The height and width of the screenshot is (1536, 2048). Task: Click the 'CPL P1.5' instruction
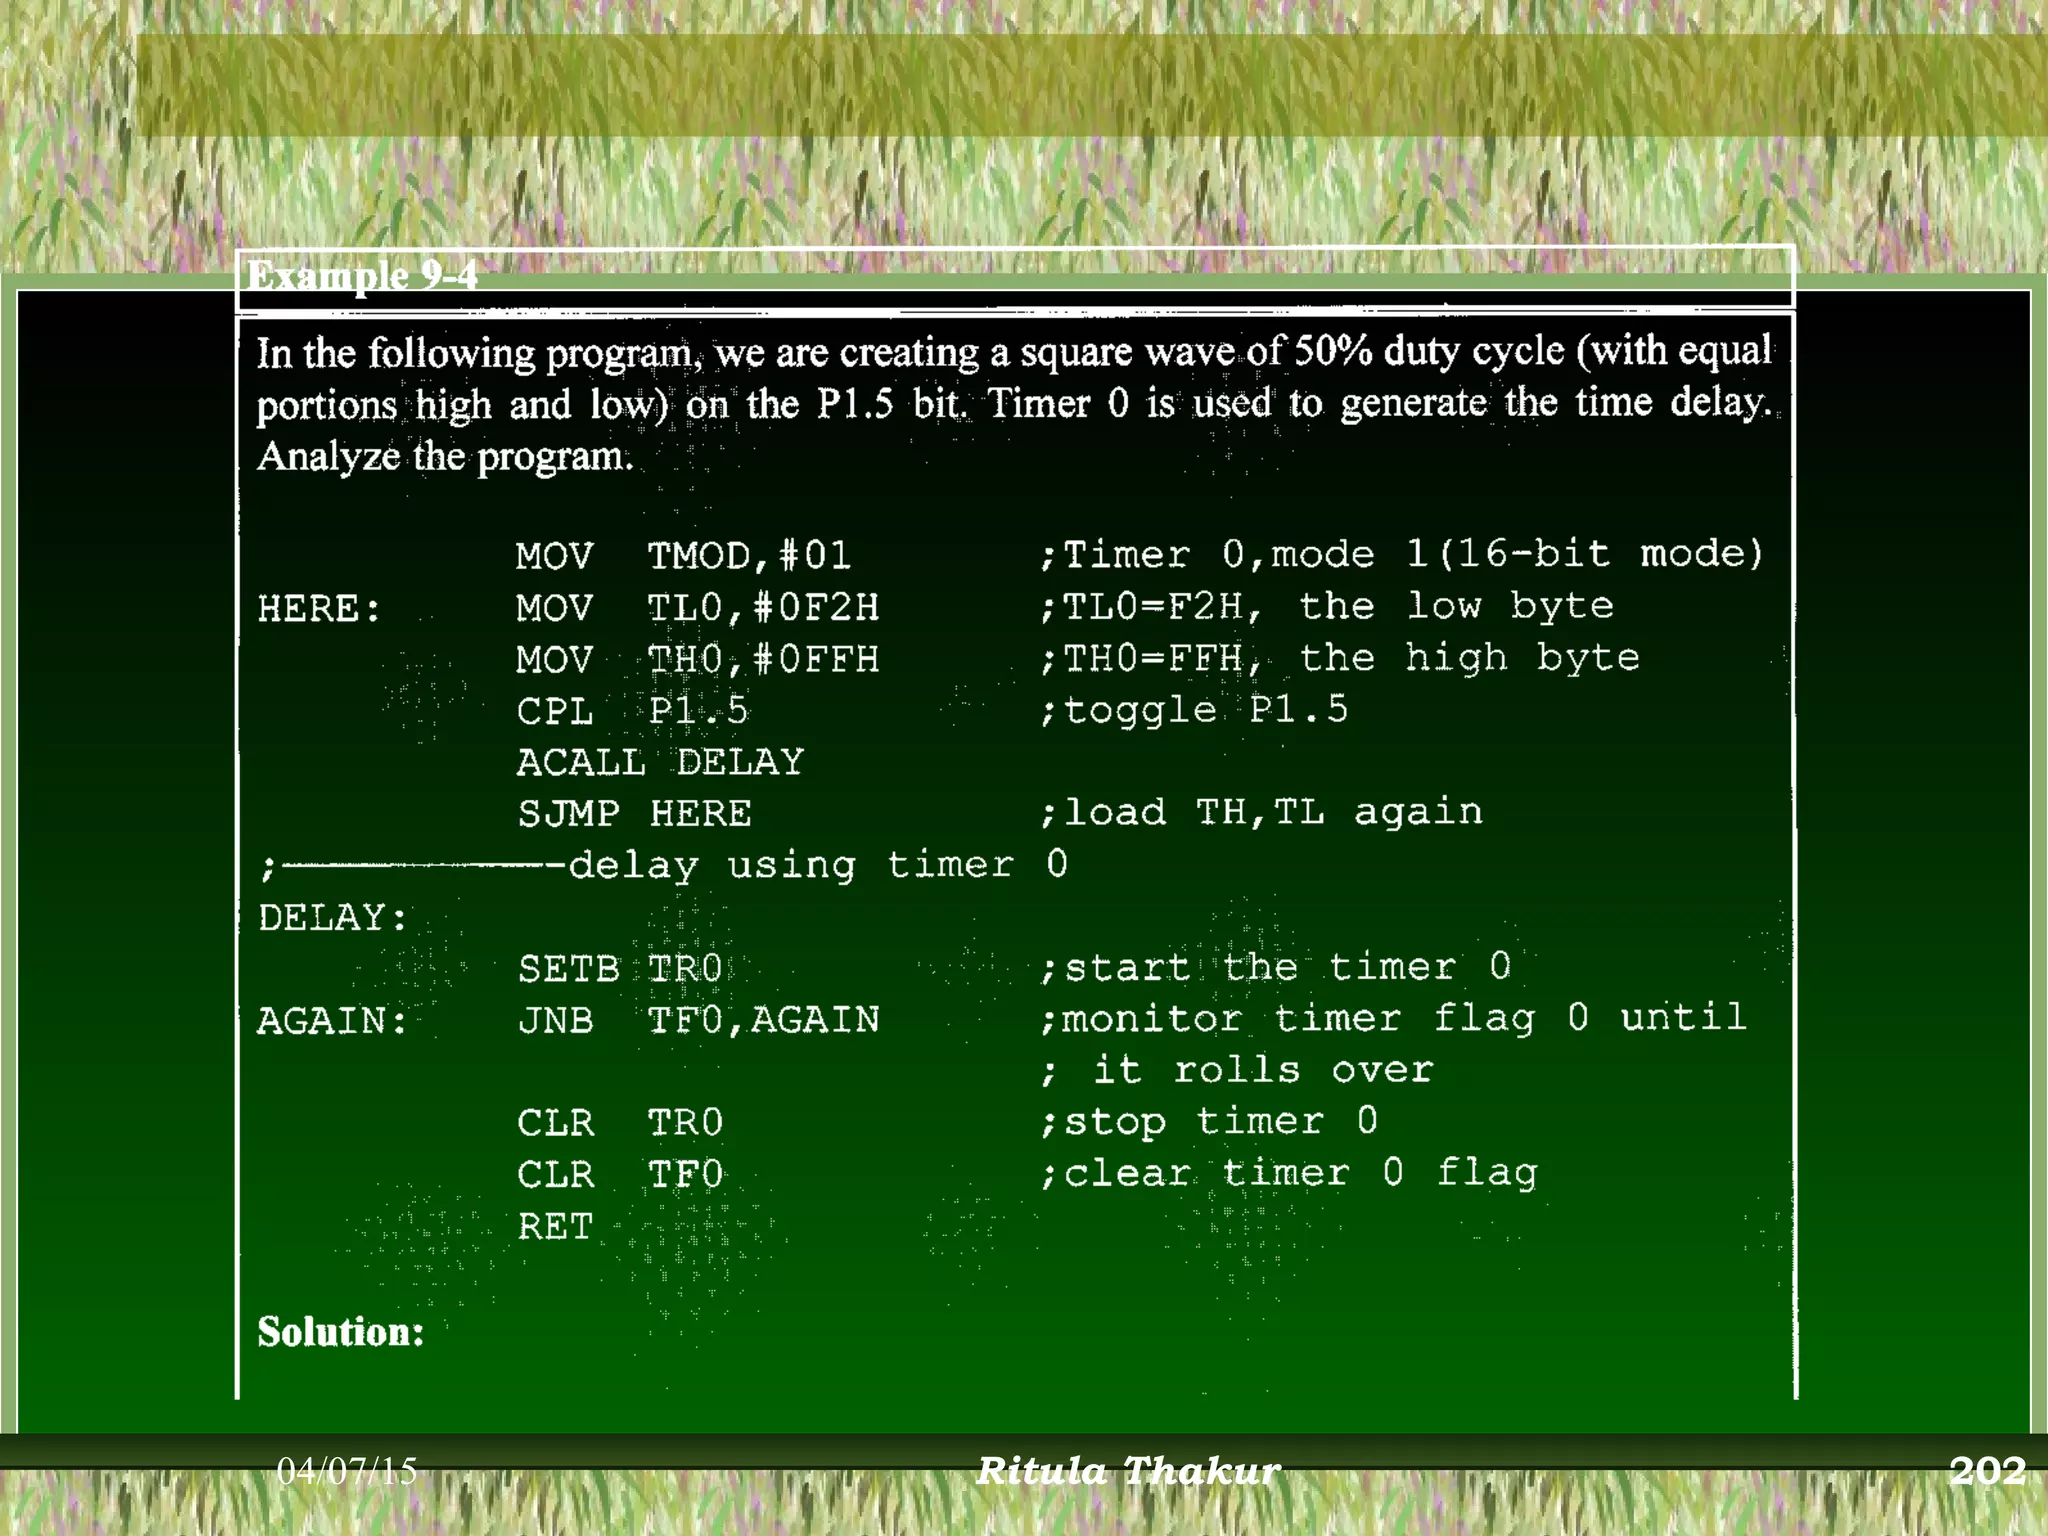[x=632, y=711]
